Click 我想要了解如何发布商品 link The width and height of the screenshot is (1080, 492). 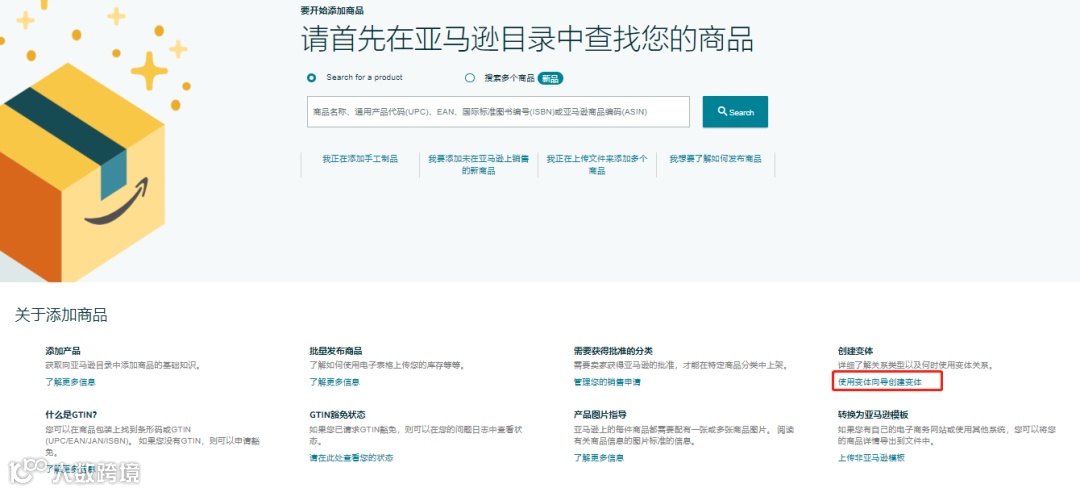715,158
